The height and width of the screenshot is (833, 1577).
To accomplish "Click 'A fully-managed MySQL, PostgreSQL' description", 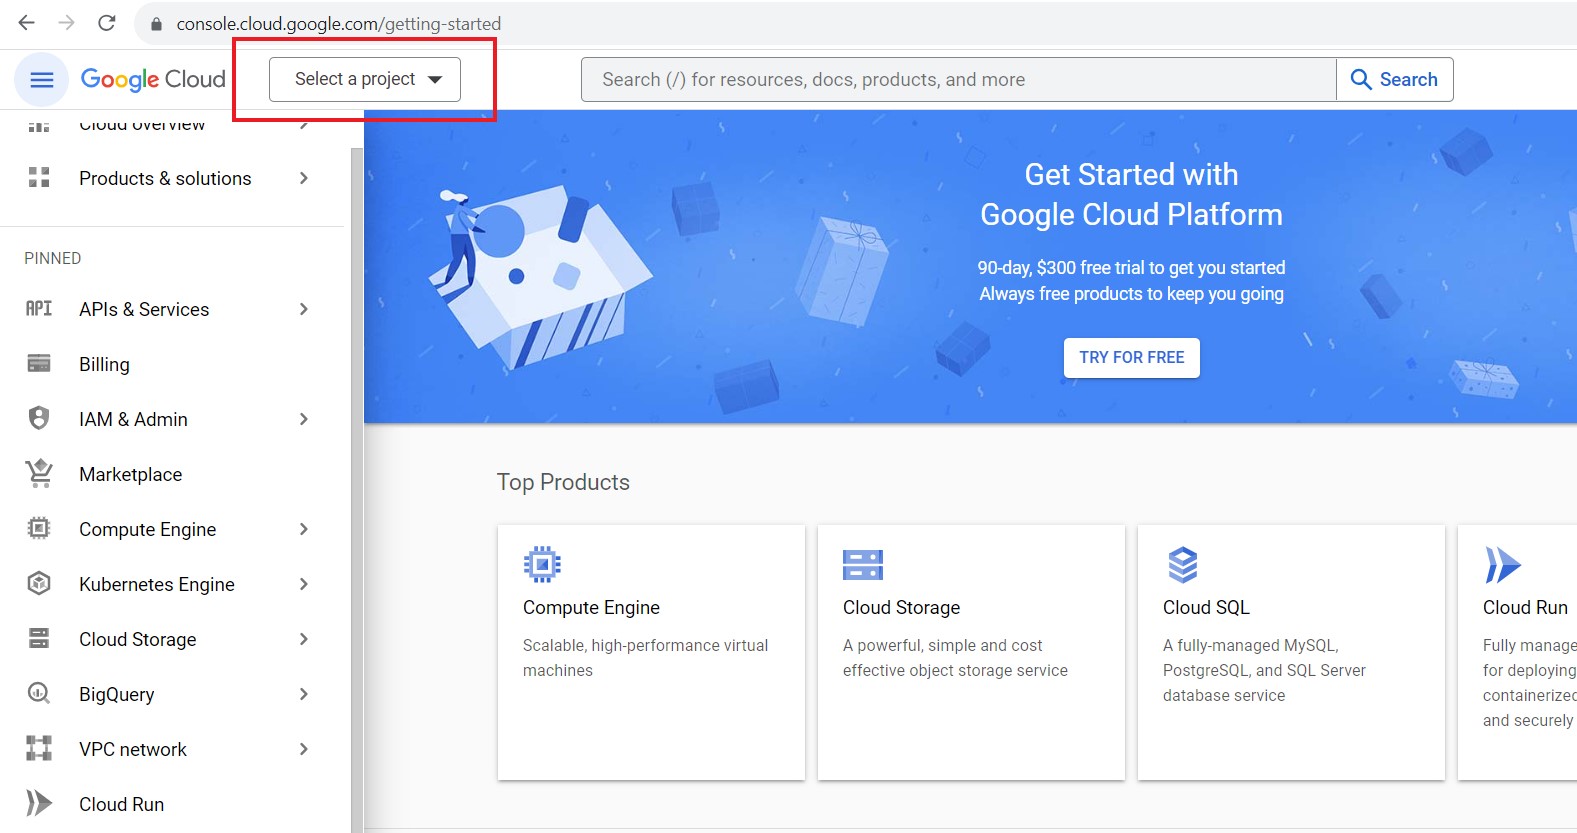I will [x=1264, y=670].
